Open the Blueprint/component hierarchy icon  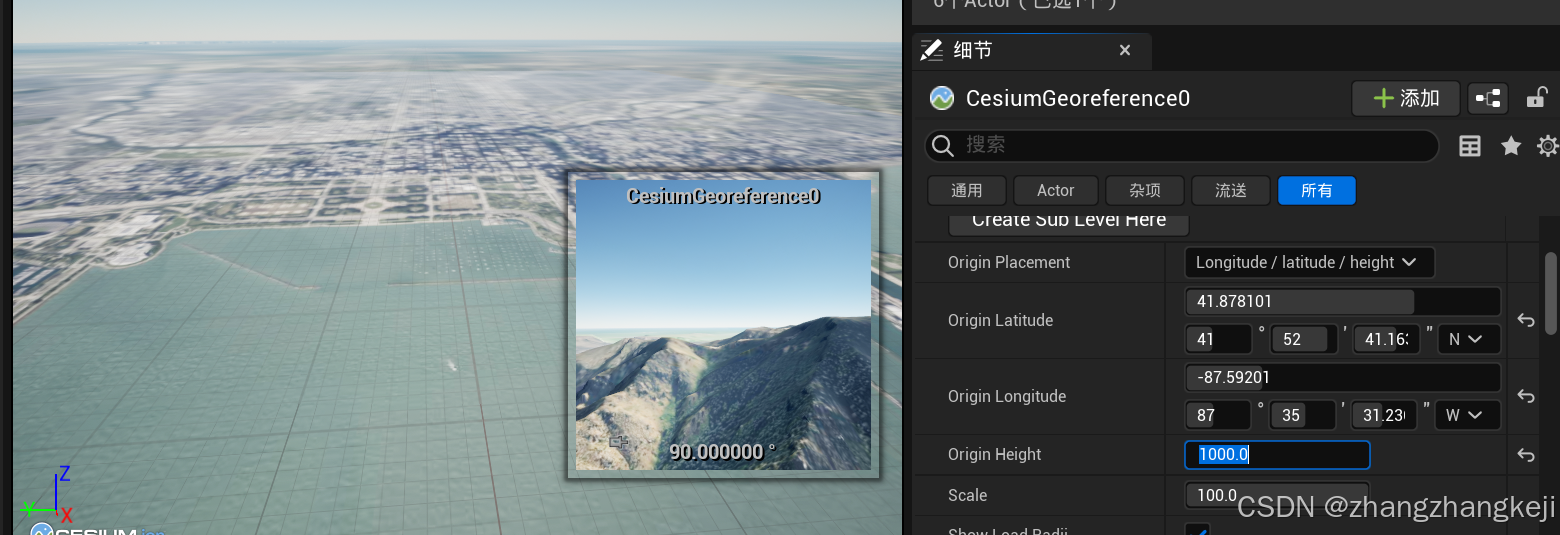(x=1489, y=98)
